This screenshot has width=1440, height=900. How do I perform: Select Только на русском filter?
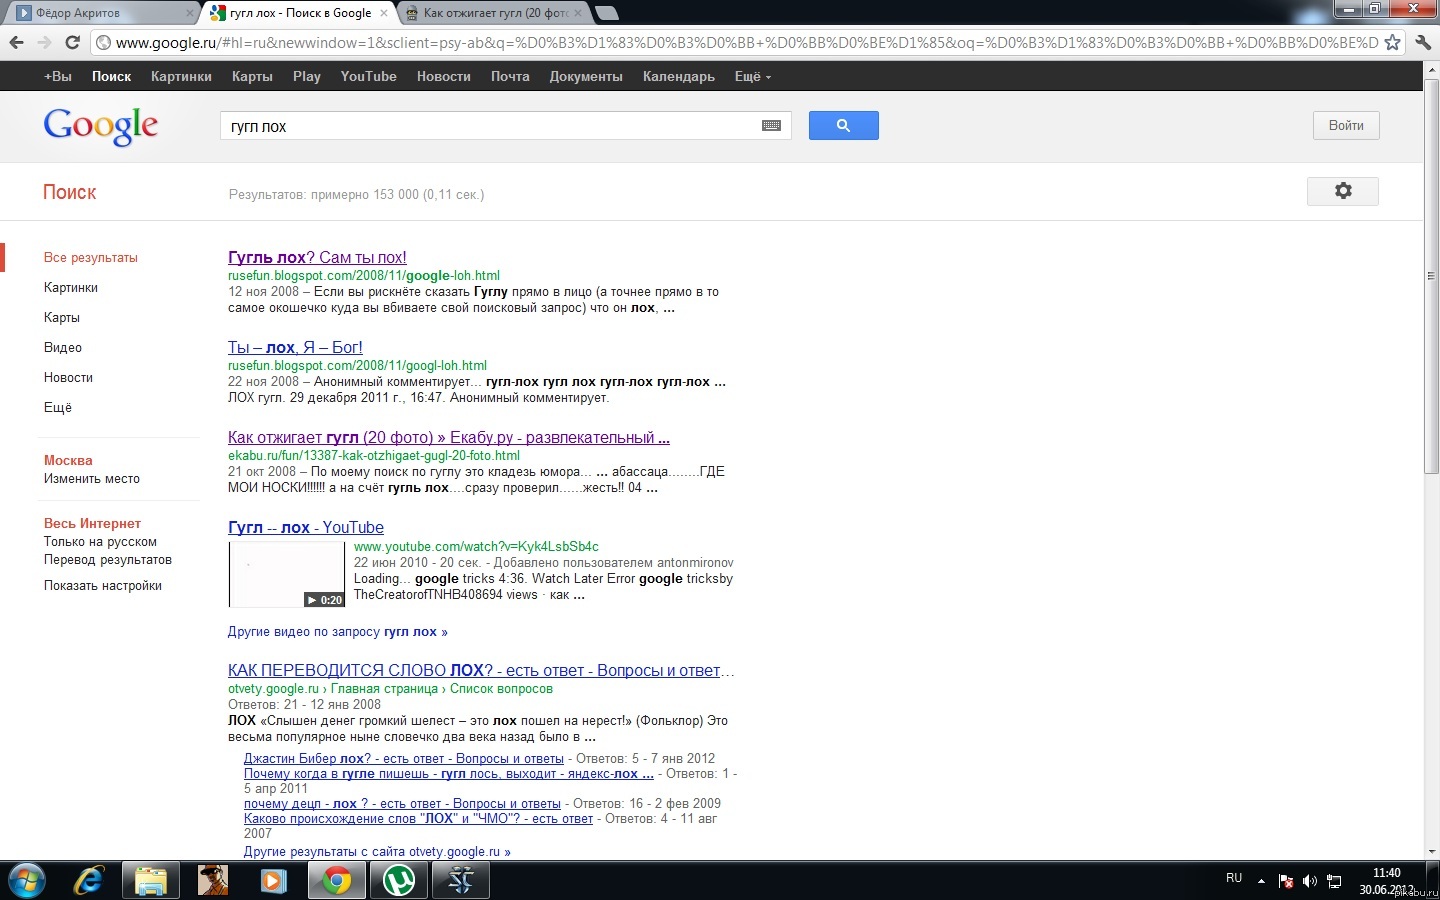[100, 542]
